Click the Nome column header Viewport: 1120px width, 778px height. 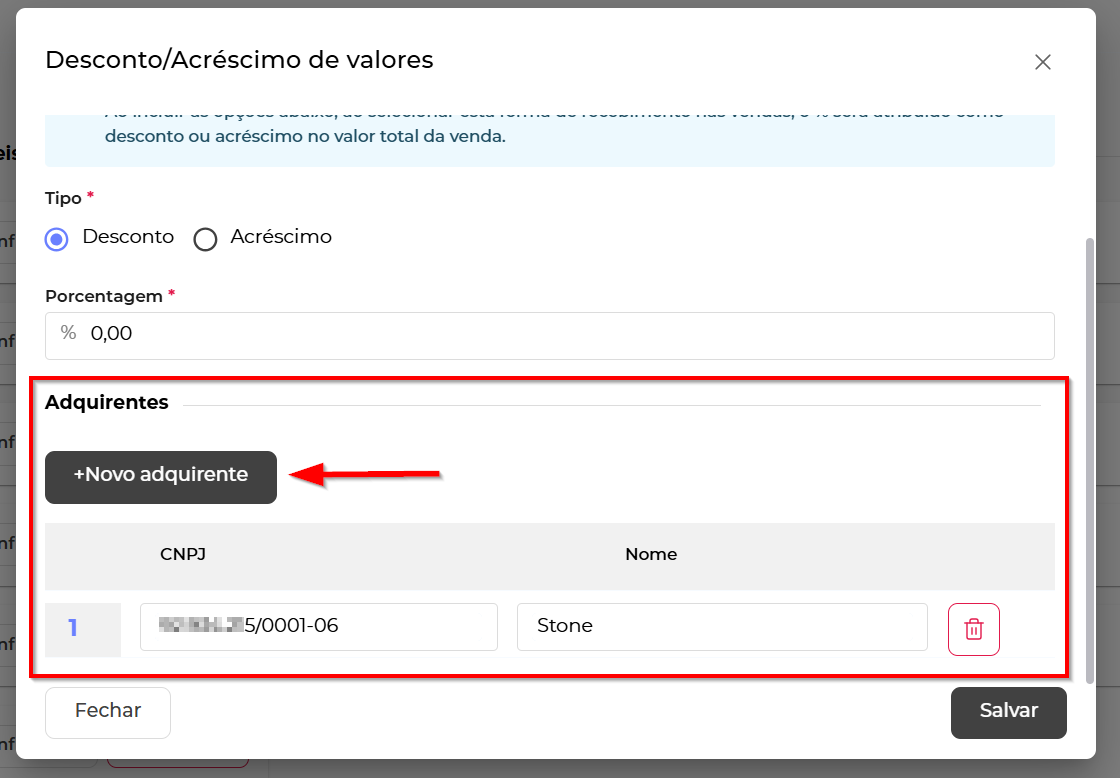coord(651,554)
